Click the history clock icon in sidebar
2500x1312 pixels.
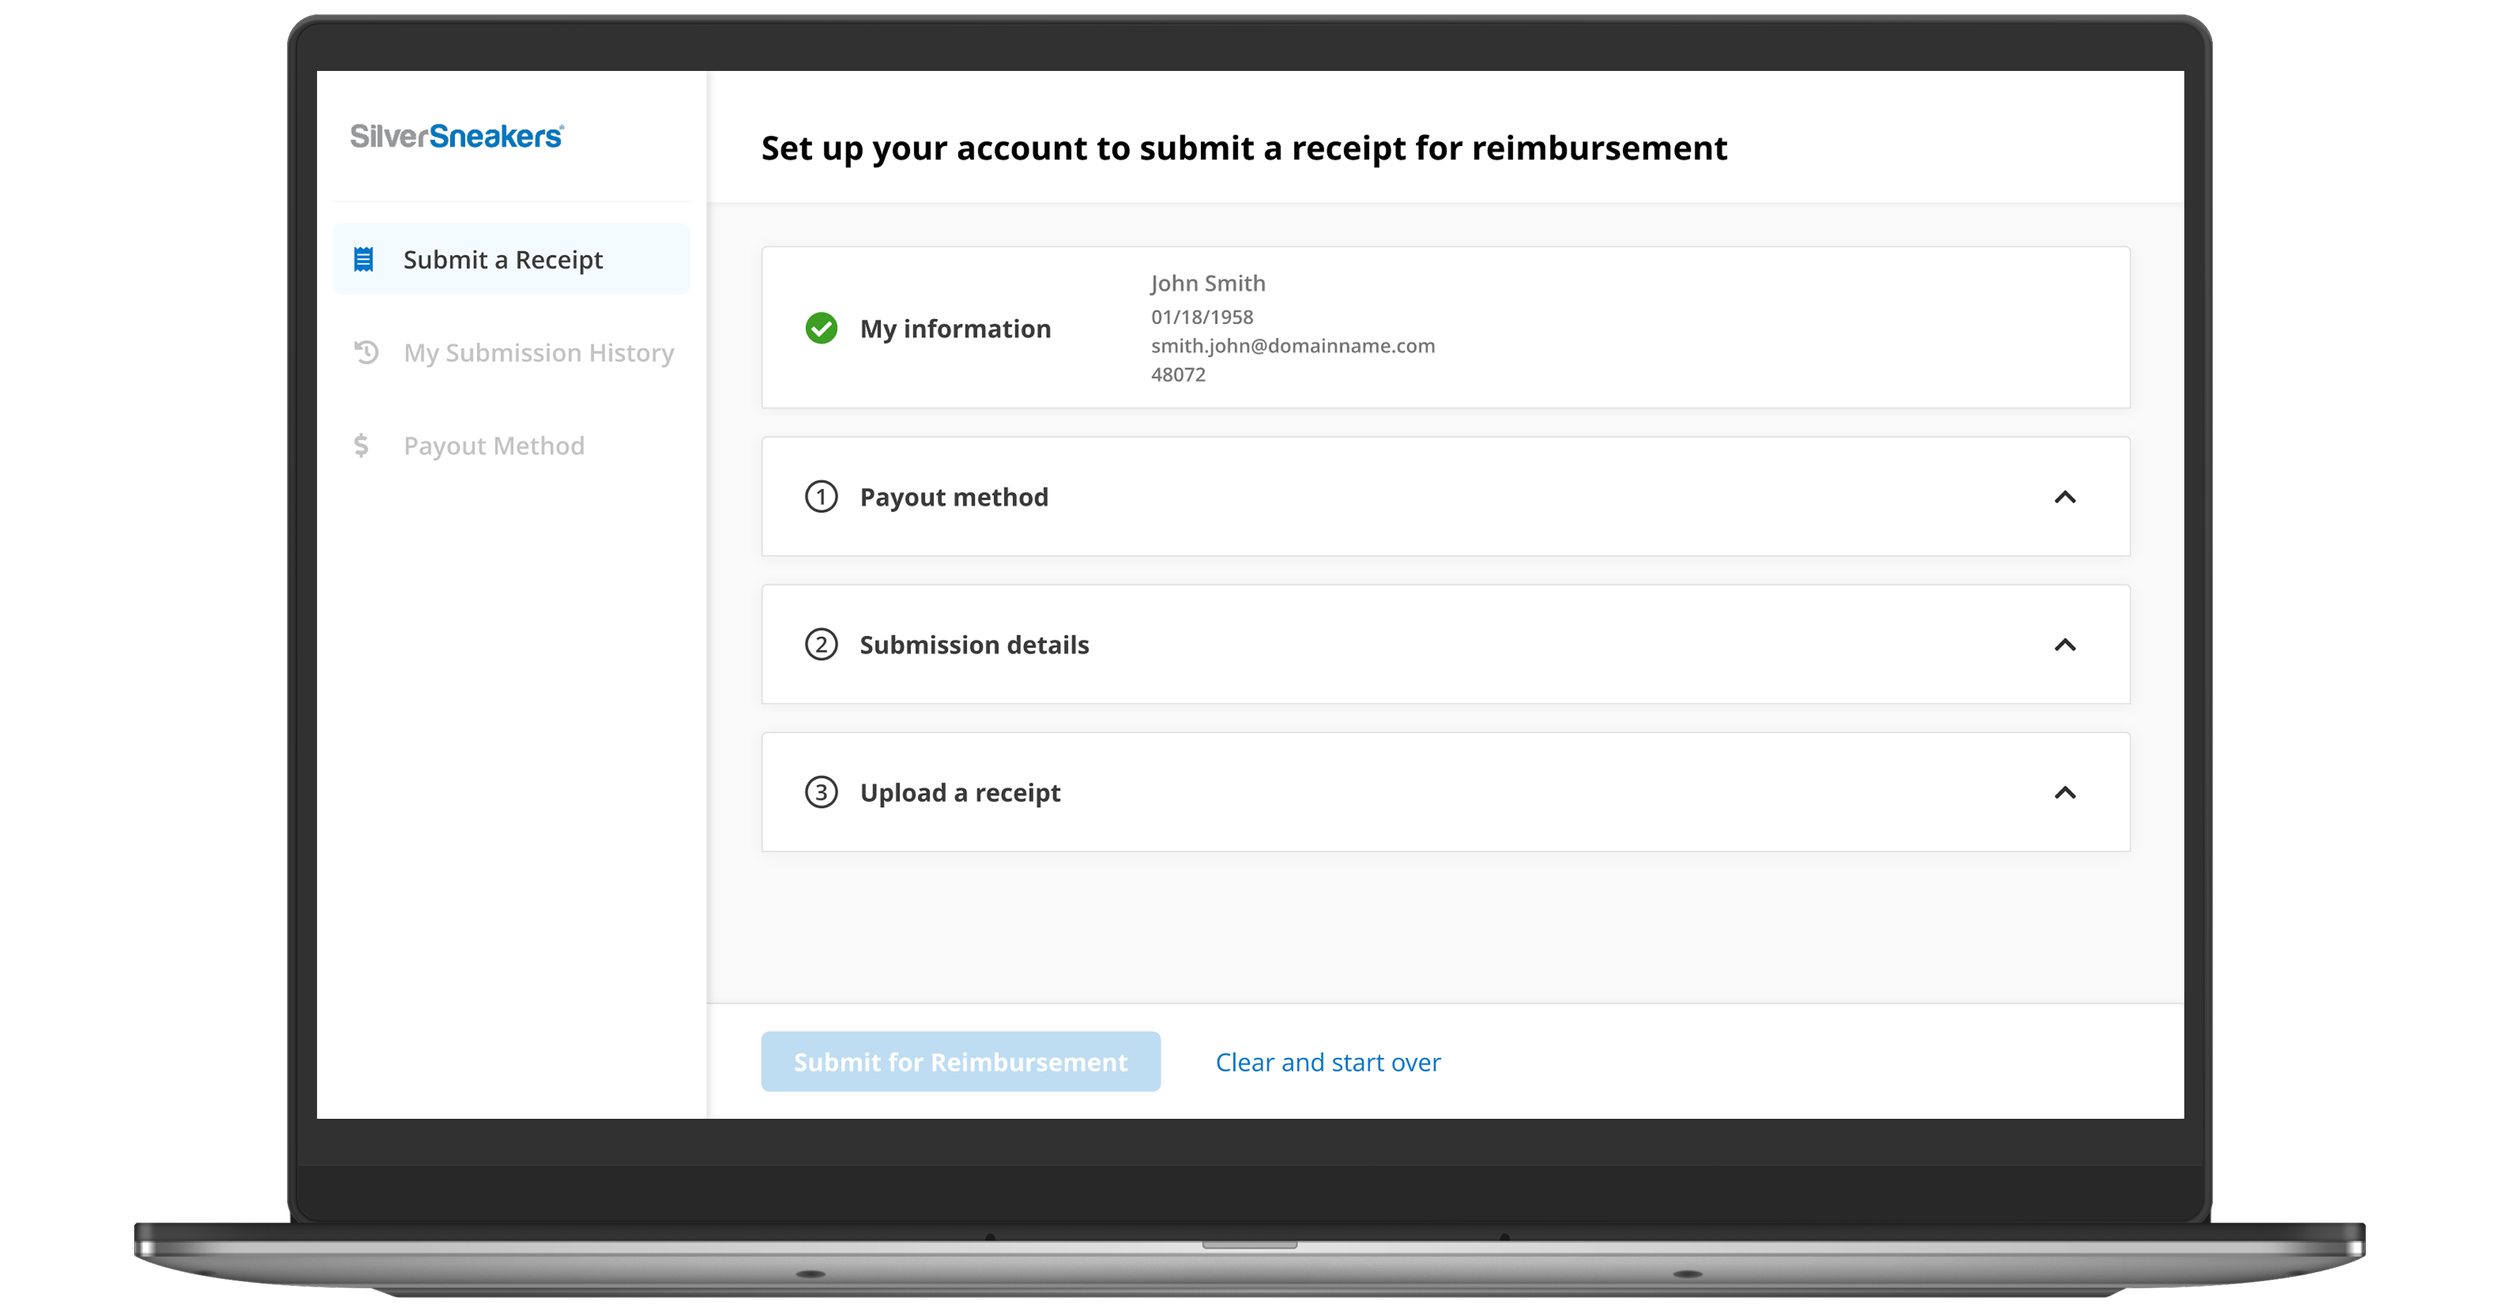[x=366, y=352]
